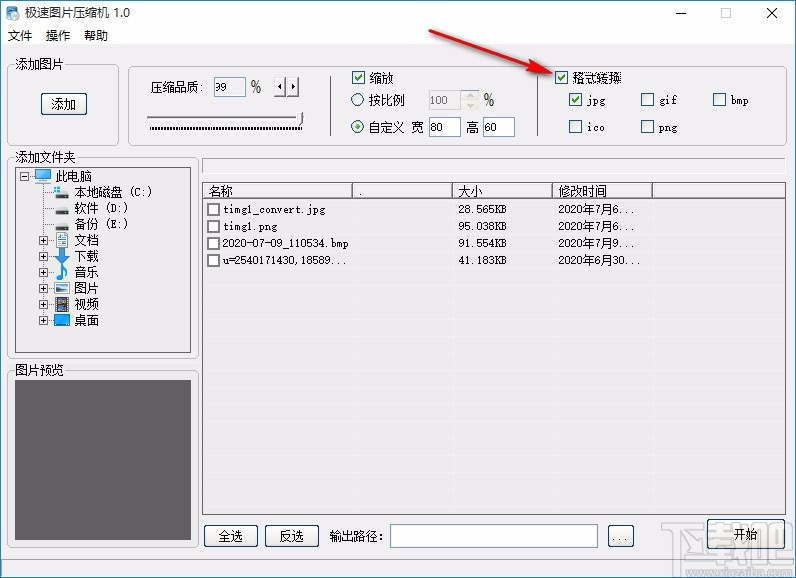Click the image preview area

[x=103, y=460]
